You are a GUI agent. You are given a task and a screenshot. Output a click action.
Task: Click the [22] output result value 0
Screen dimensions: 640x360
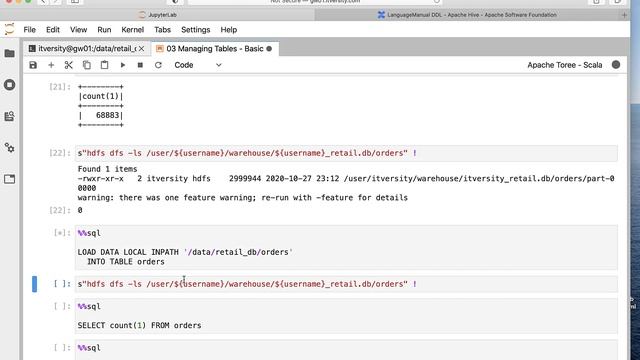pos(80,210)
